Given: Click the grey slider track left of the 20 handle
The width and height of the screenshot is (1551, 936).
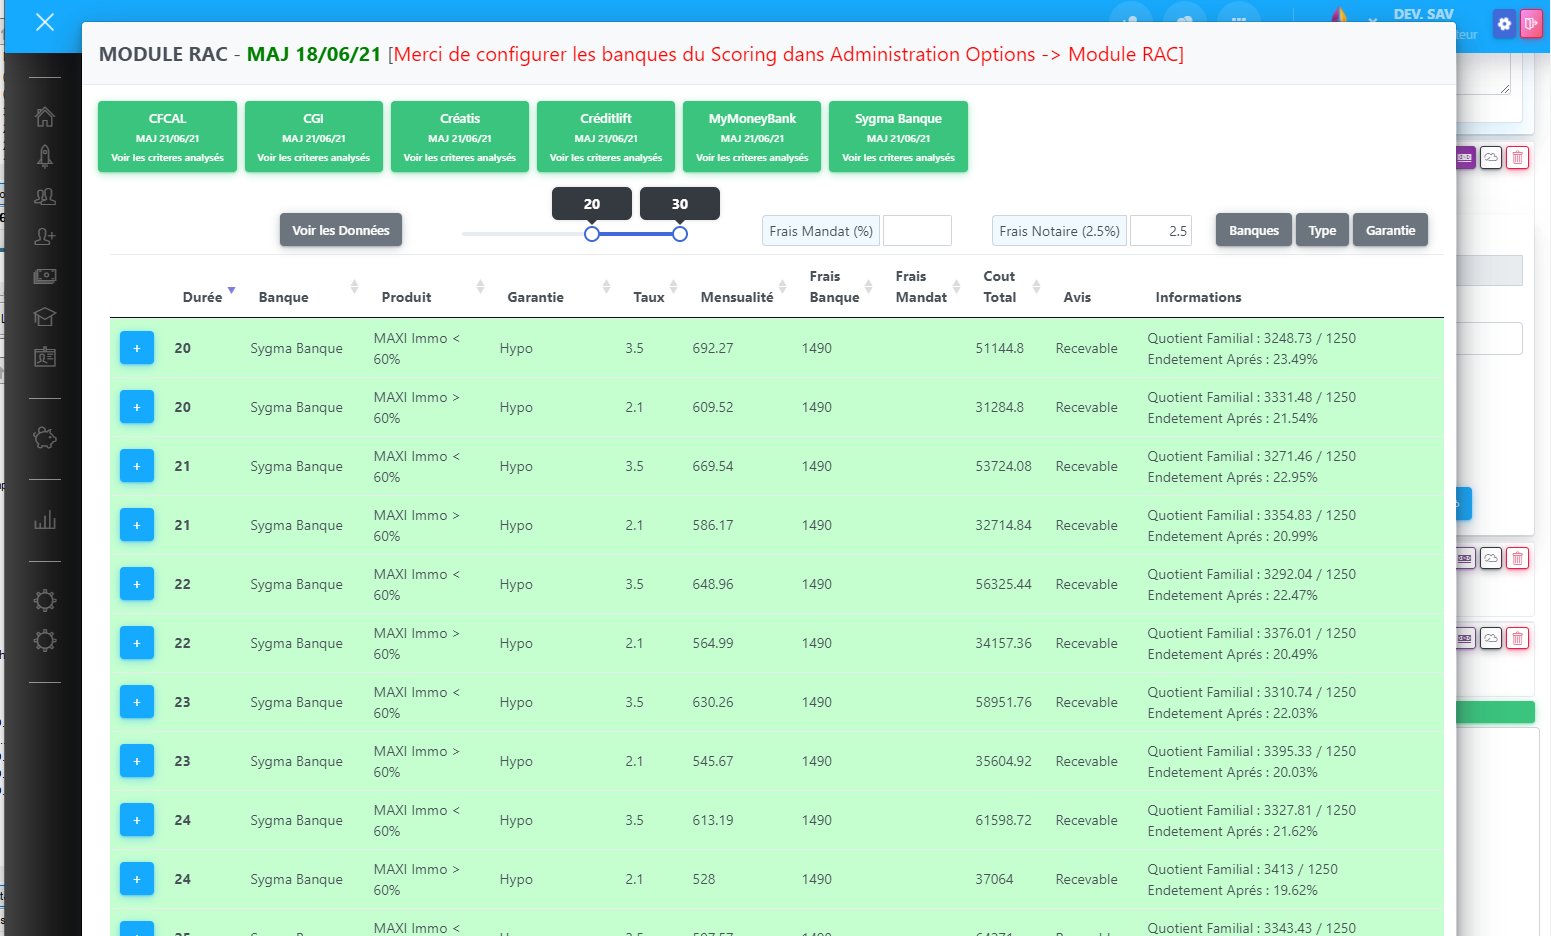Looking at the screenshot, I should tap(523, 234).
